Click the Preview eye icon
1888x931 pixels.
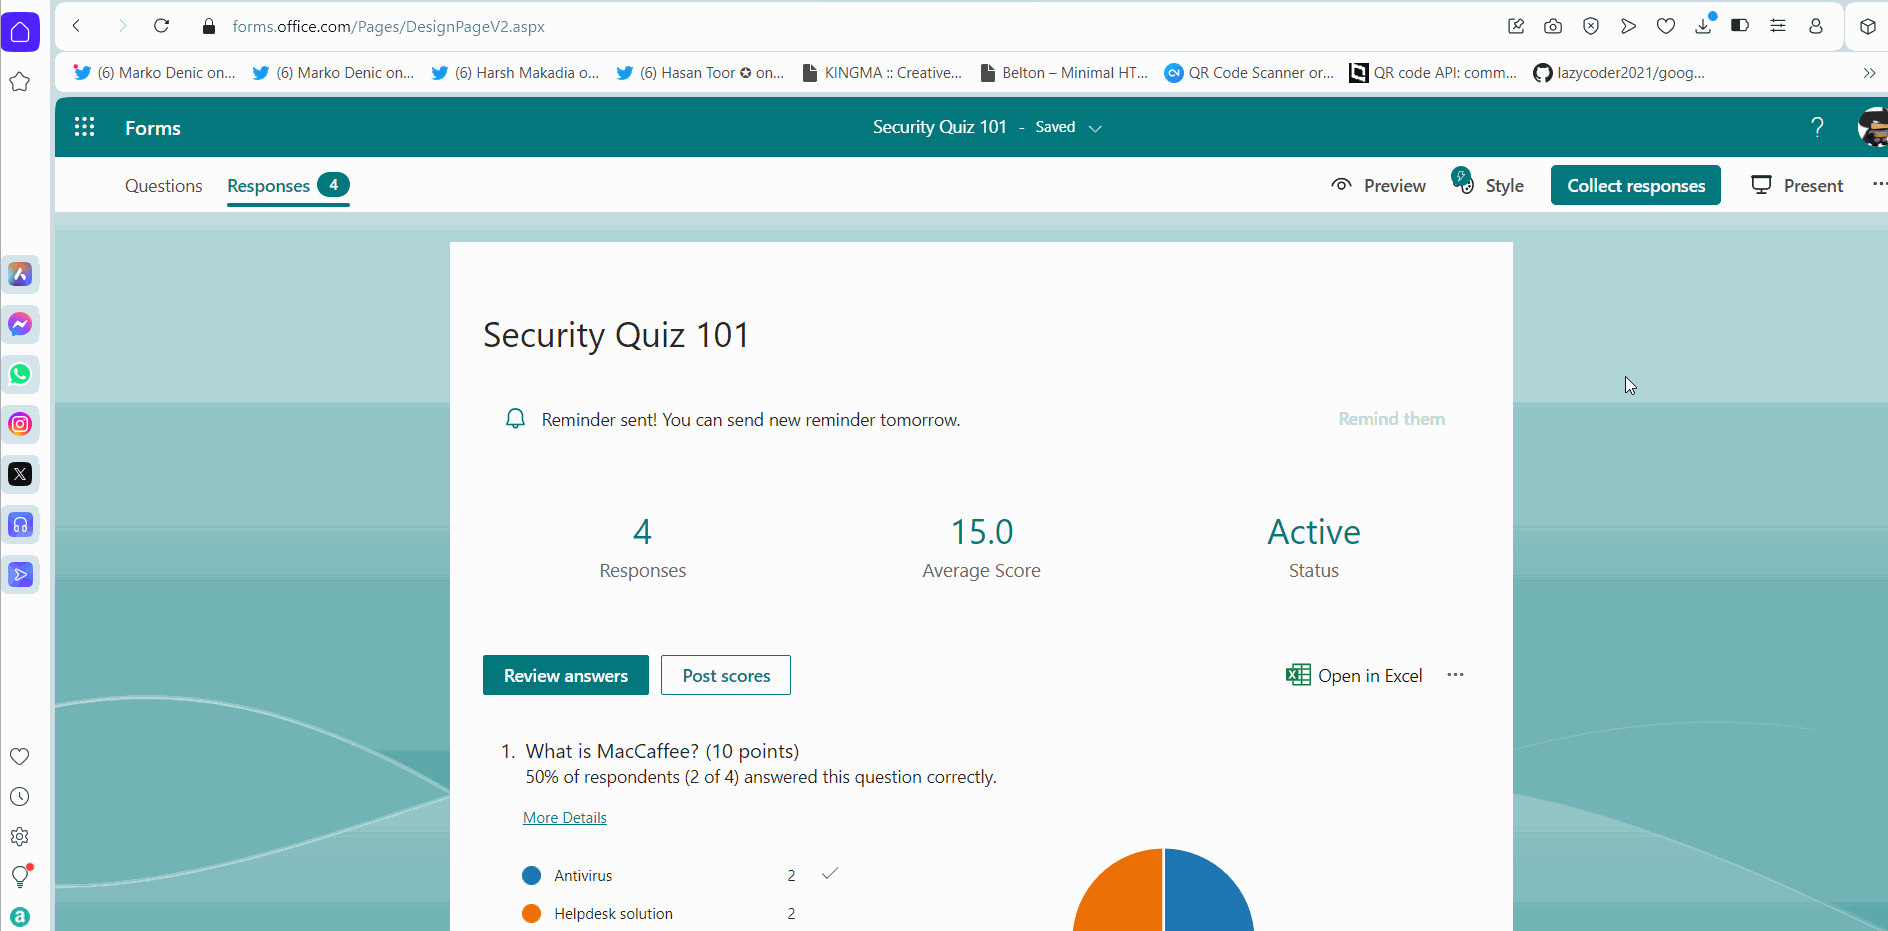1341,185
